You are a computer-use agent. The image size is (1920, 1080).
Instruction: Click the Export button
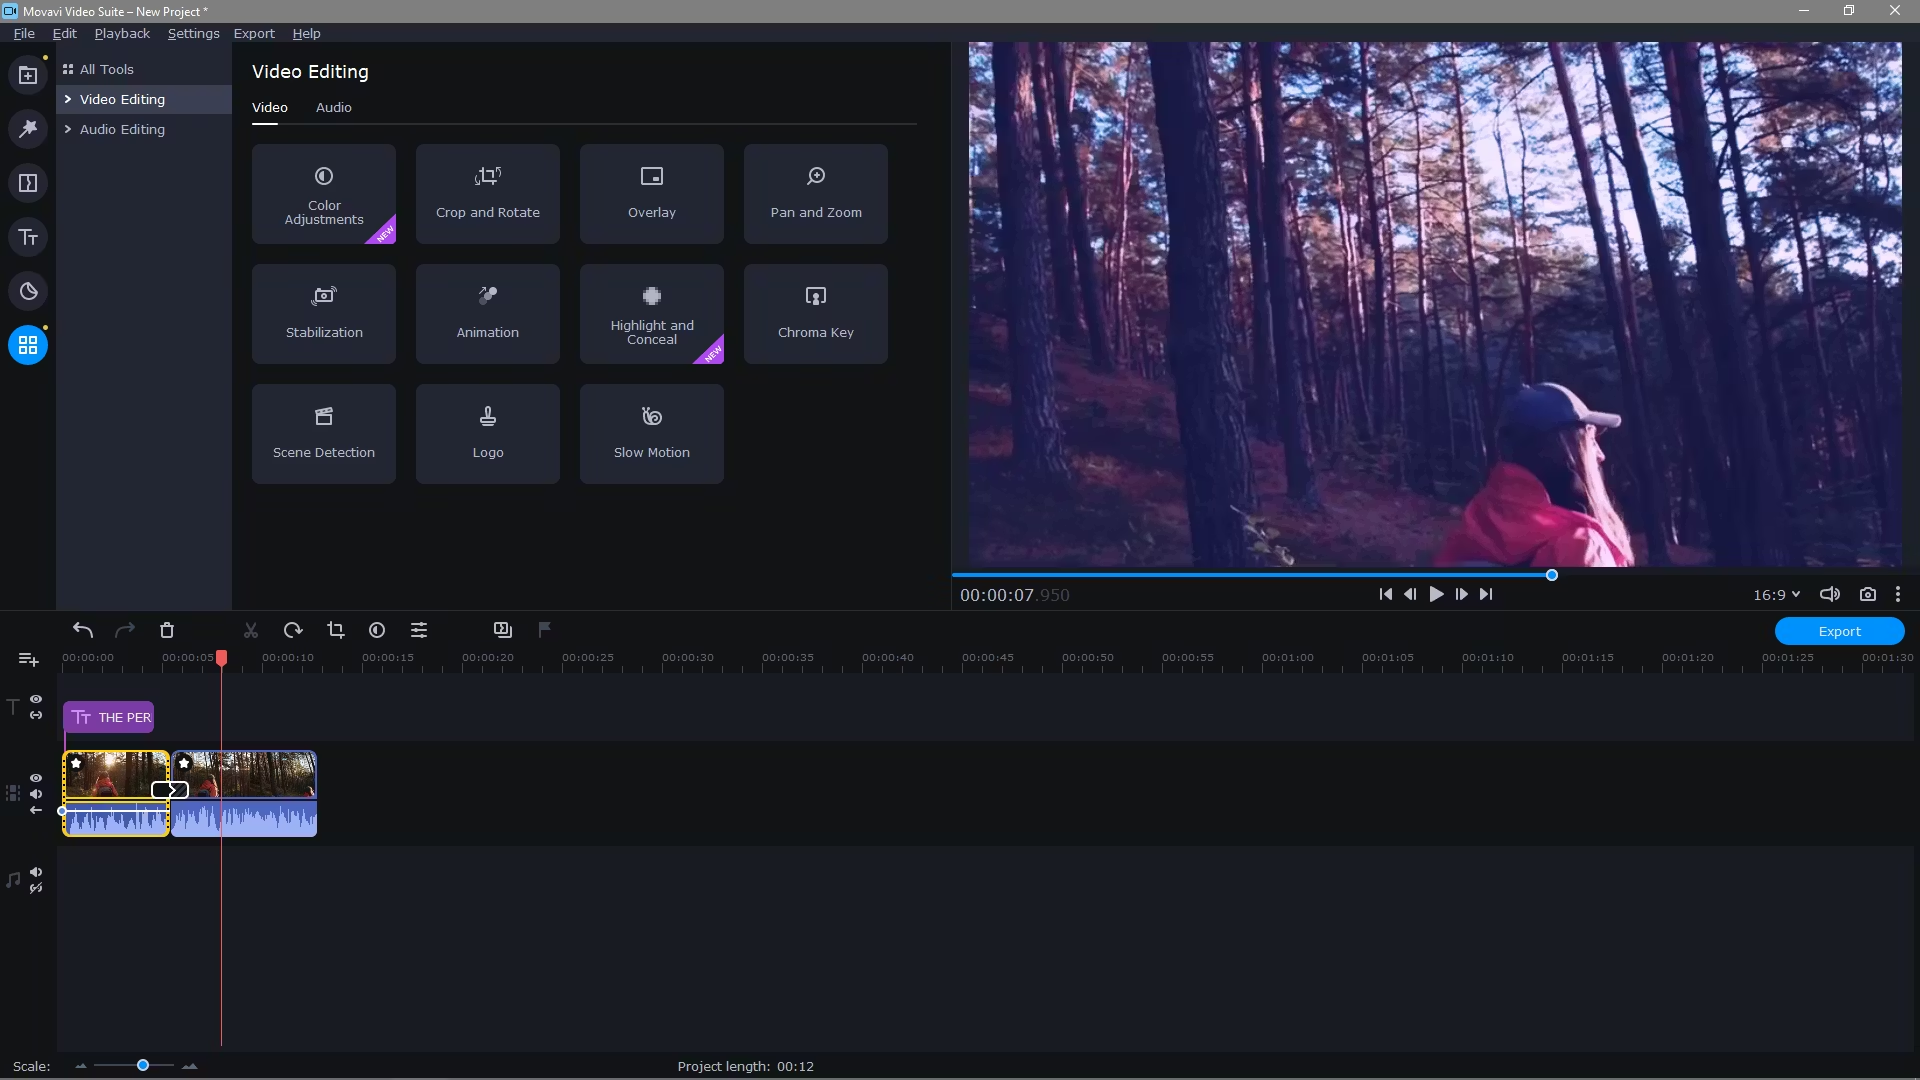tap(1840, 631)
